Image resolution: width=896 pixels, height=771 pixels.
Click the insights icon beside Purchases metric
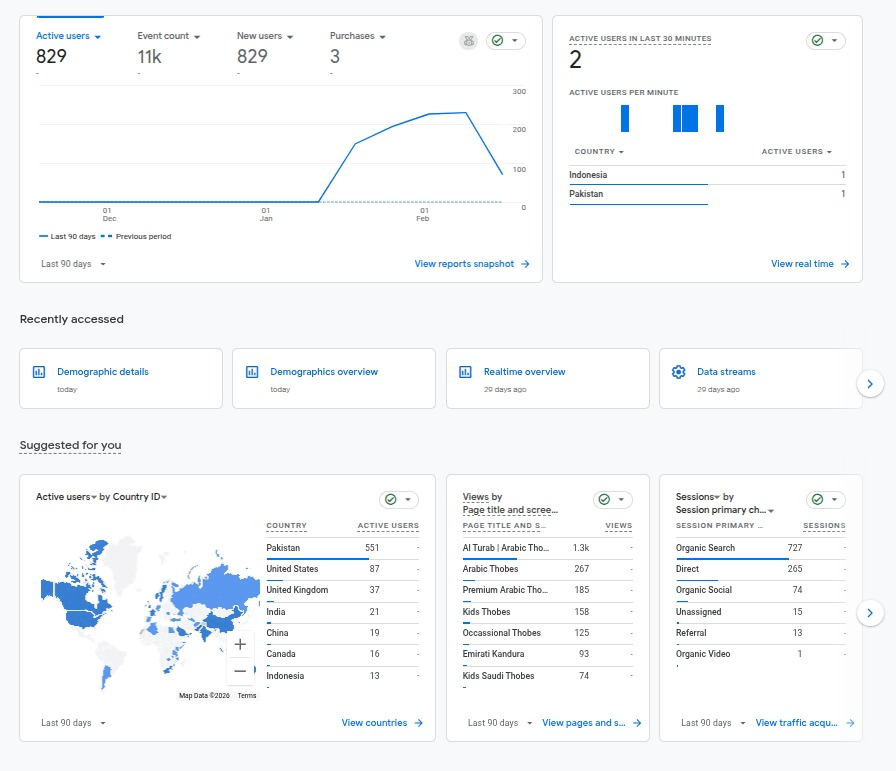(468, 41)
